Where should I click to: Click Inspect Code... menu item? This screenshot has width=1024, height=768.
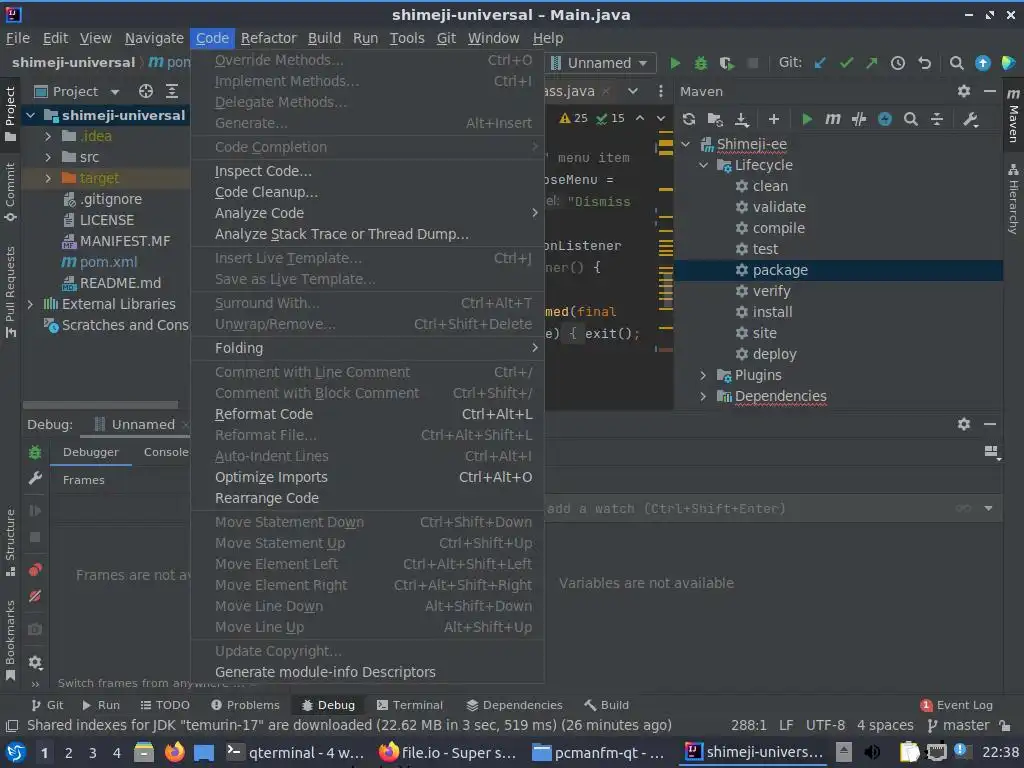[x=368, y=171]
